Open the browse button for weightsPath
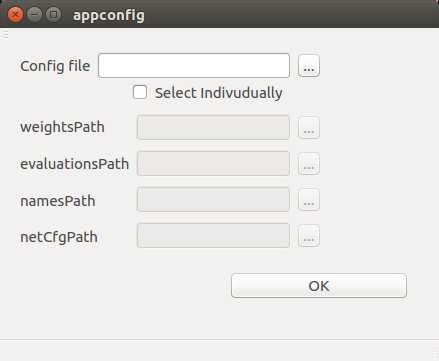The height and width of the screenshot is (361, 439). (x=309, y=128)
